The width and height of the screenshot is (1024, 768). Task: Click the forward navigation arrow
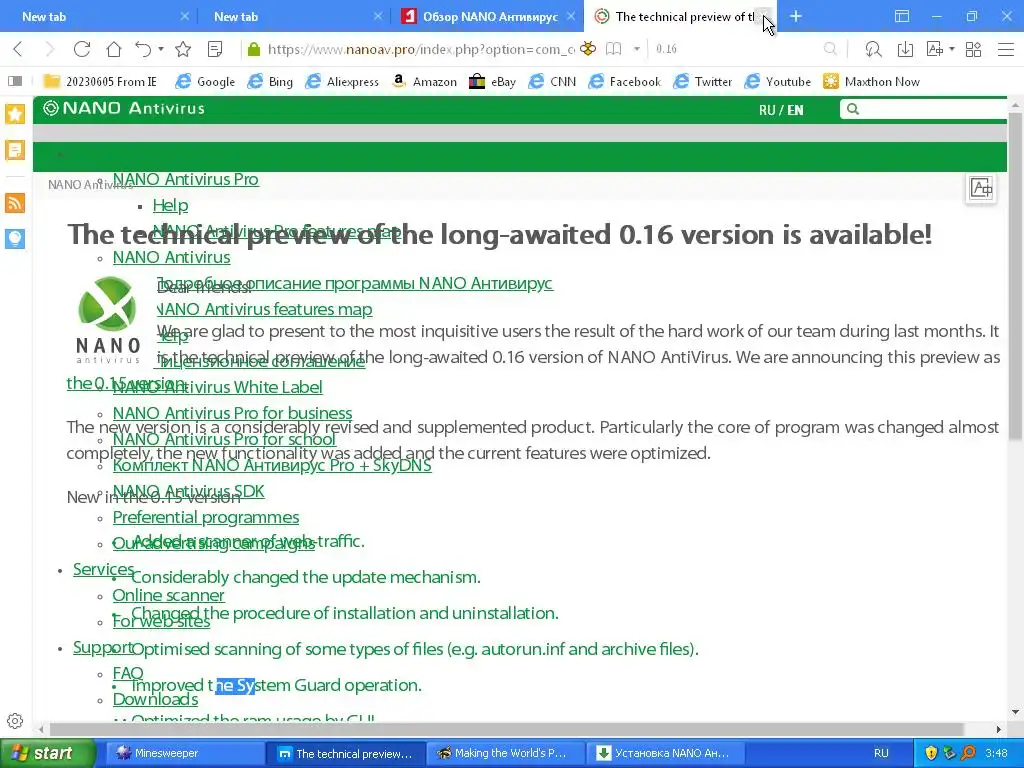pos(49,49)
